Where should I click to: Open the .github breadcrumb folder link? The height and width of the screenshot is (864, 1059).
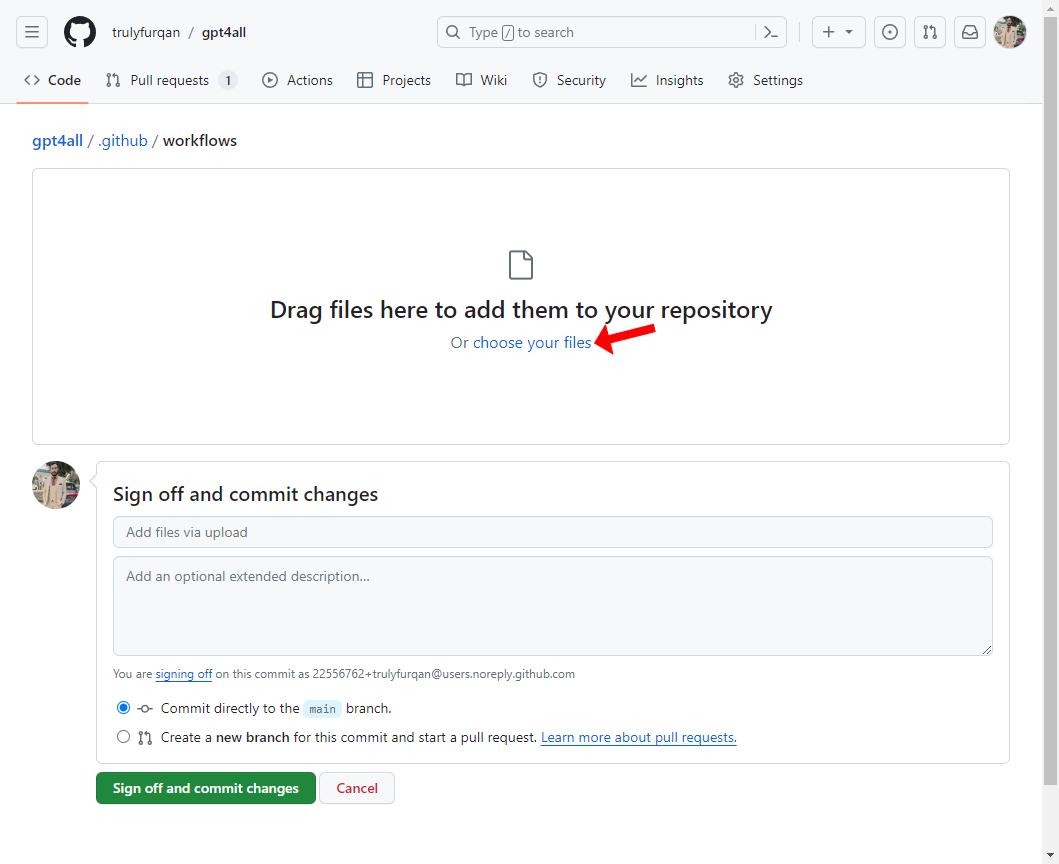122,141
